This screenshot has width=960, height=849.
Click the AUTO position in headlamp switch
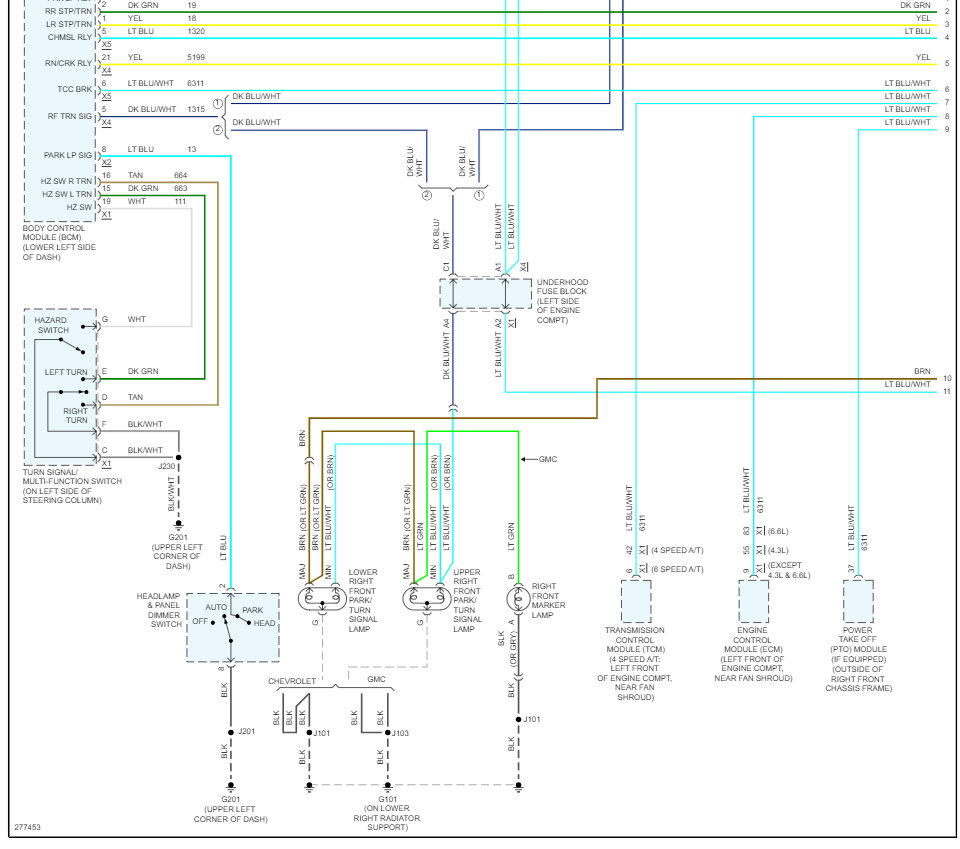pos(216,607)
